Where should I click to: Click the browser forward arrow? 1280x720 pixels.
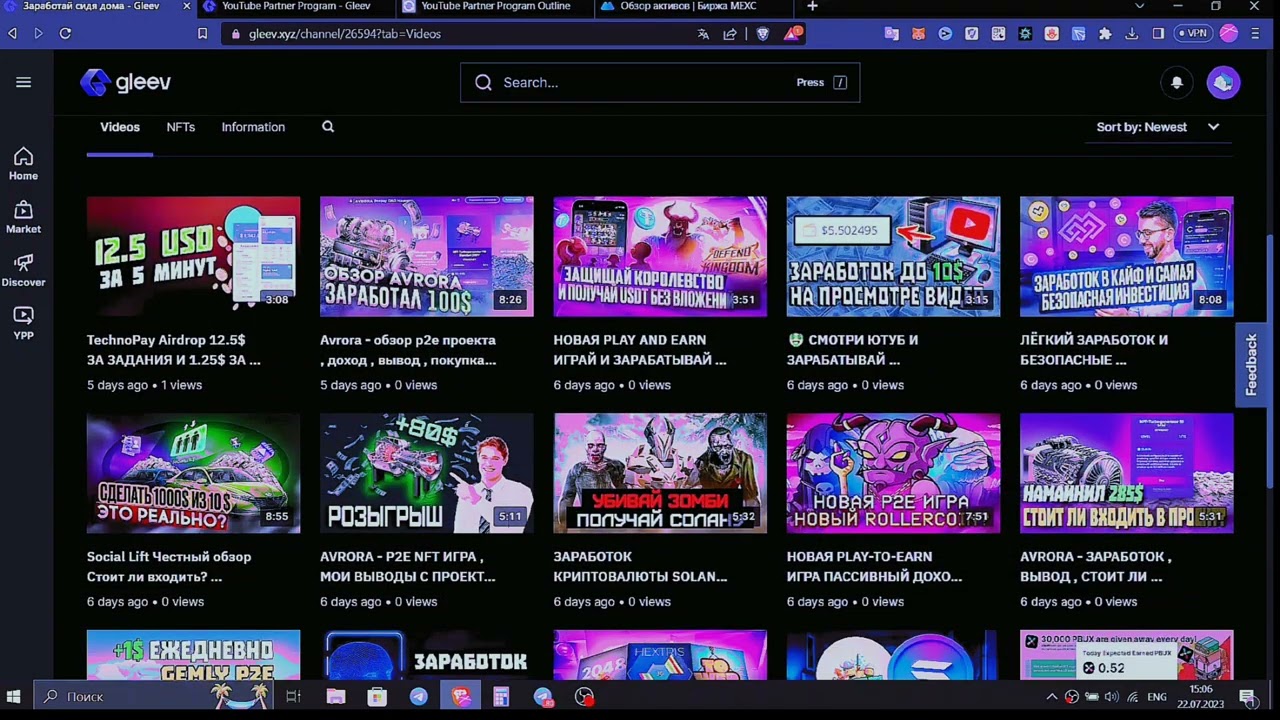click(38, 33)
